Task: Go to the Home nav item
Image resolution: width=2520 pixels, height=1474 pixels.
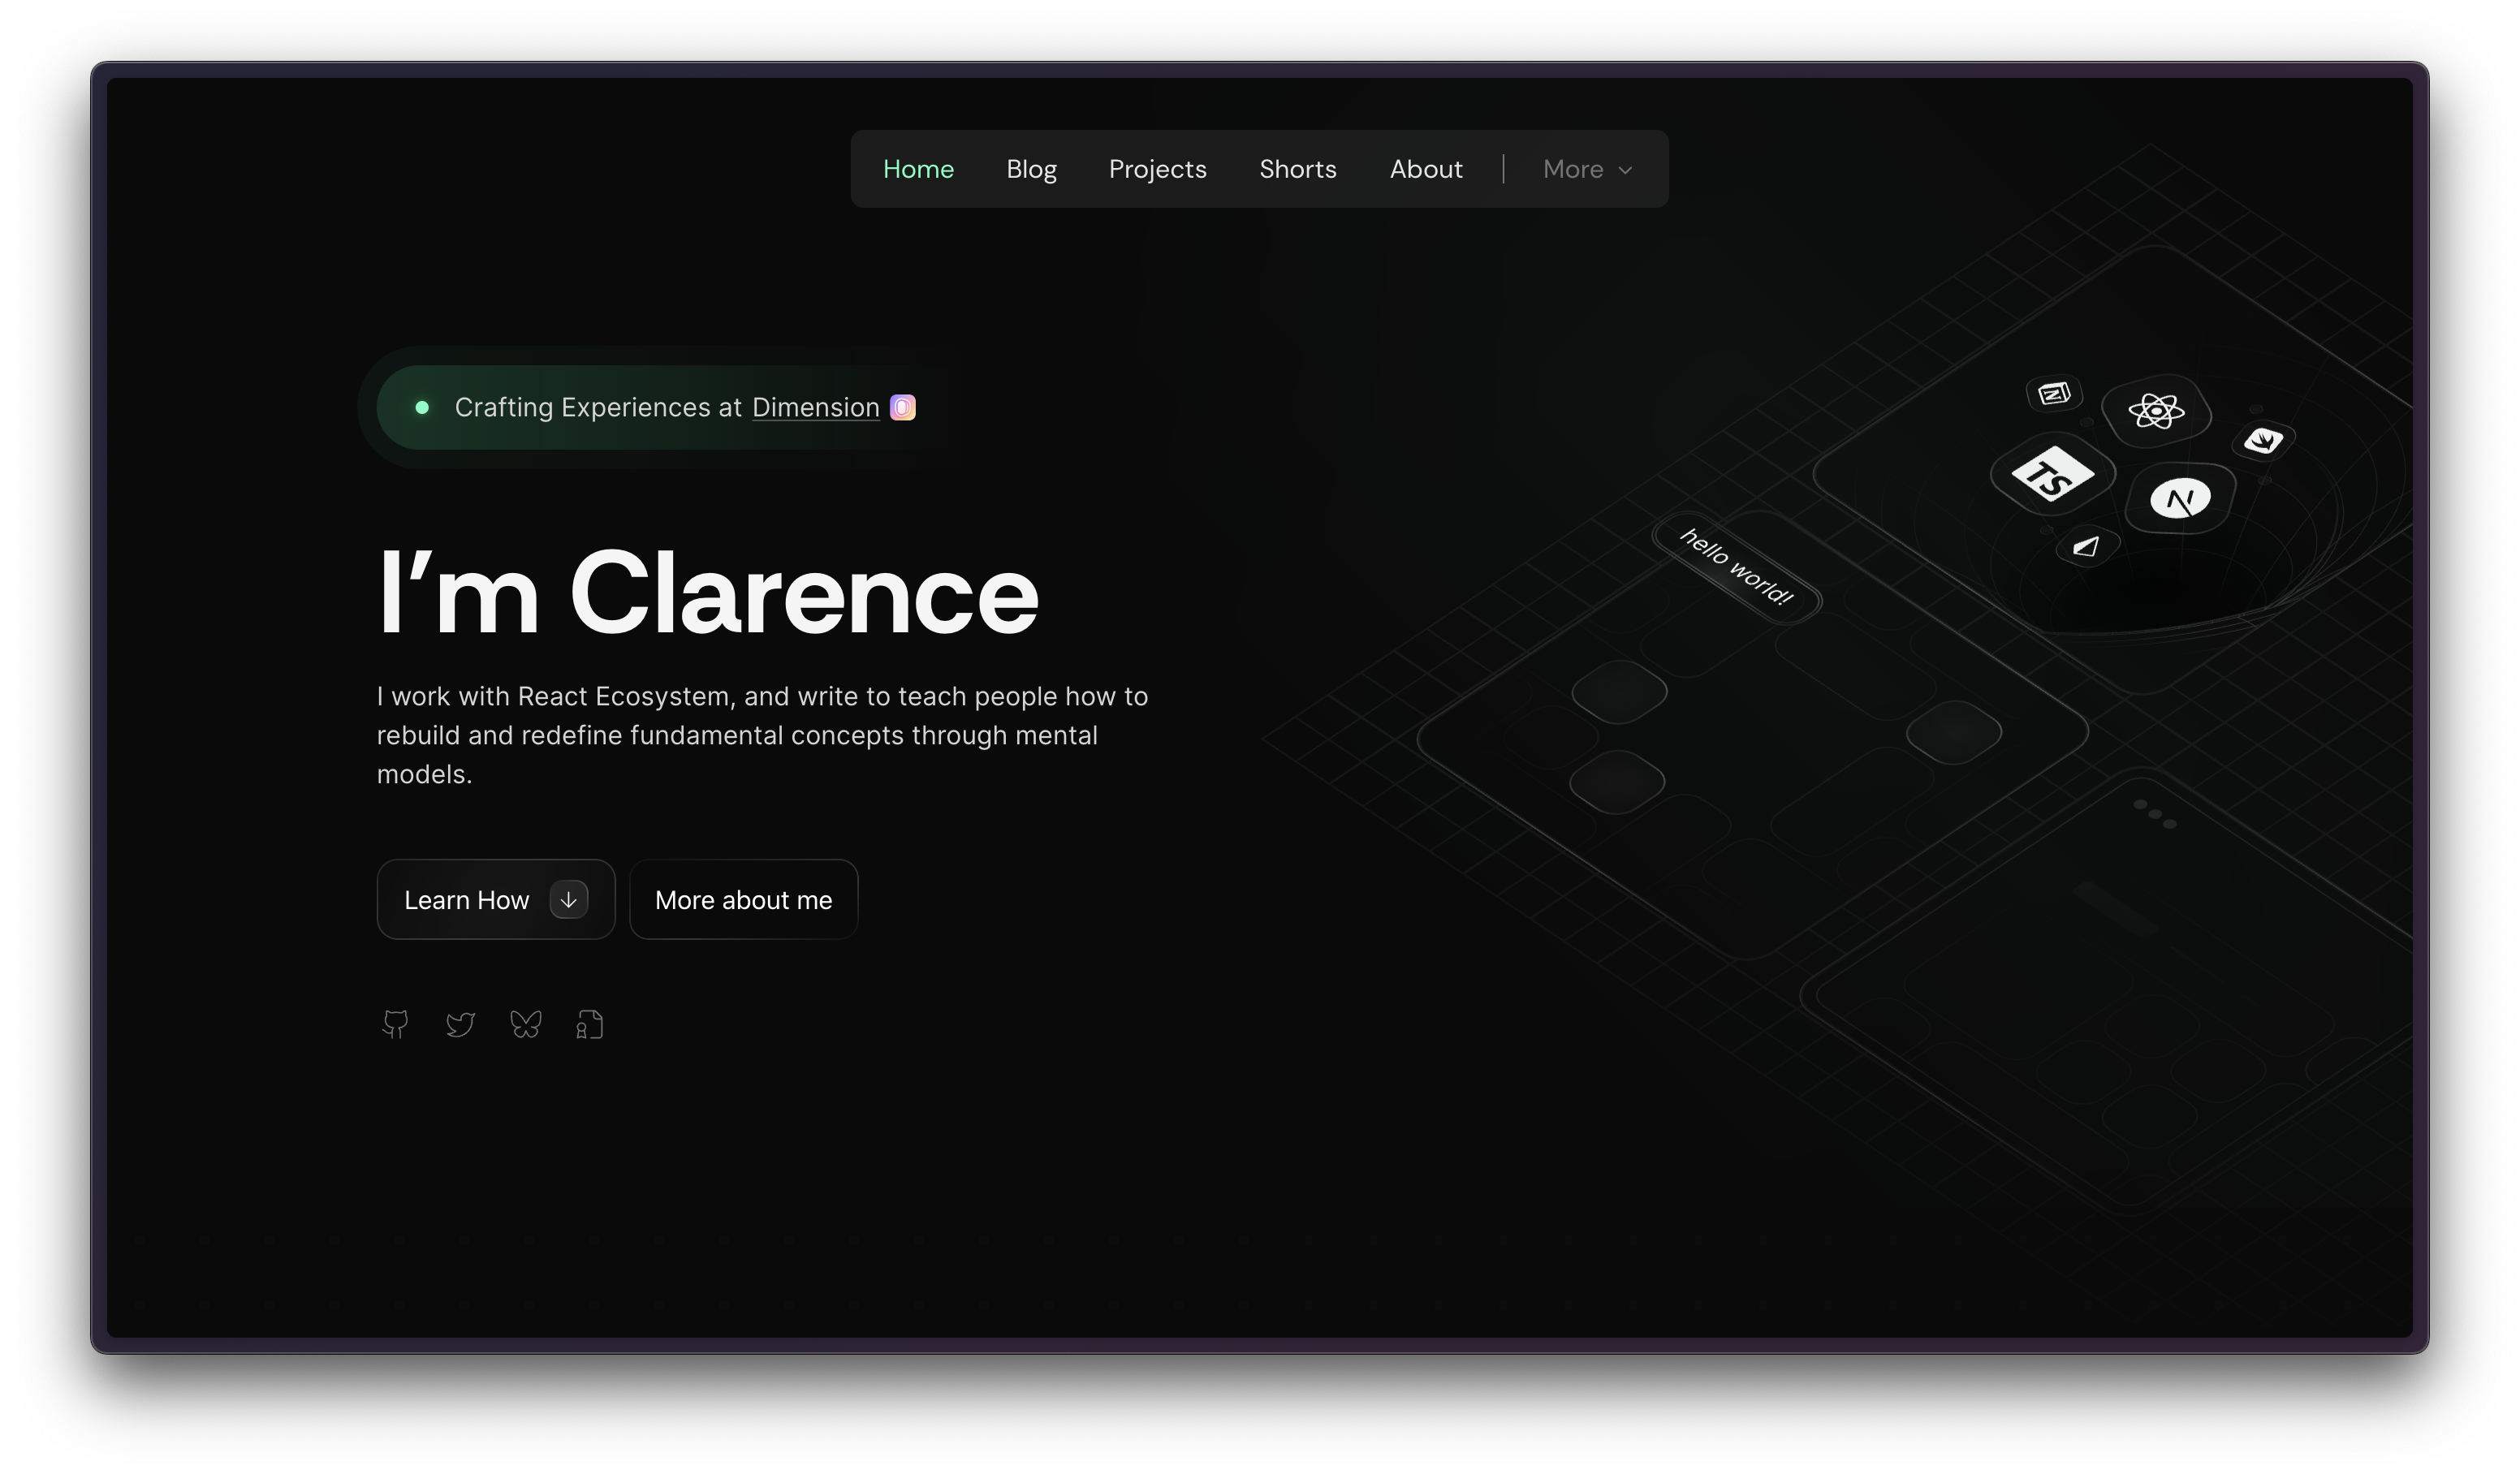Action: (918, 169)
